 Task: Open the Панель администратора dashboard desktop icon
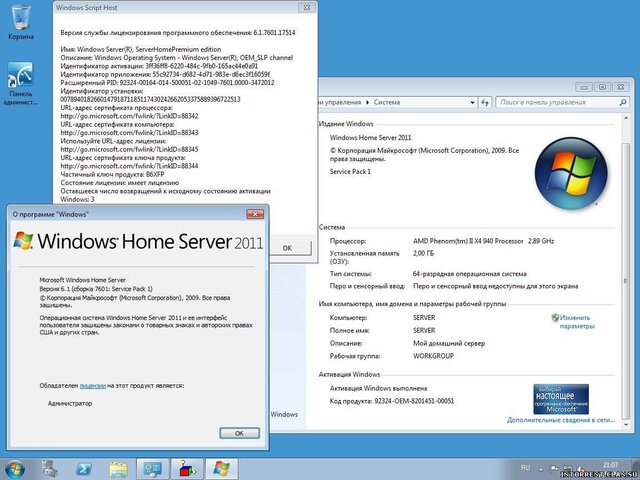pos(20,84)
